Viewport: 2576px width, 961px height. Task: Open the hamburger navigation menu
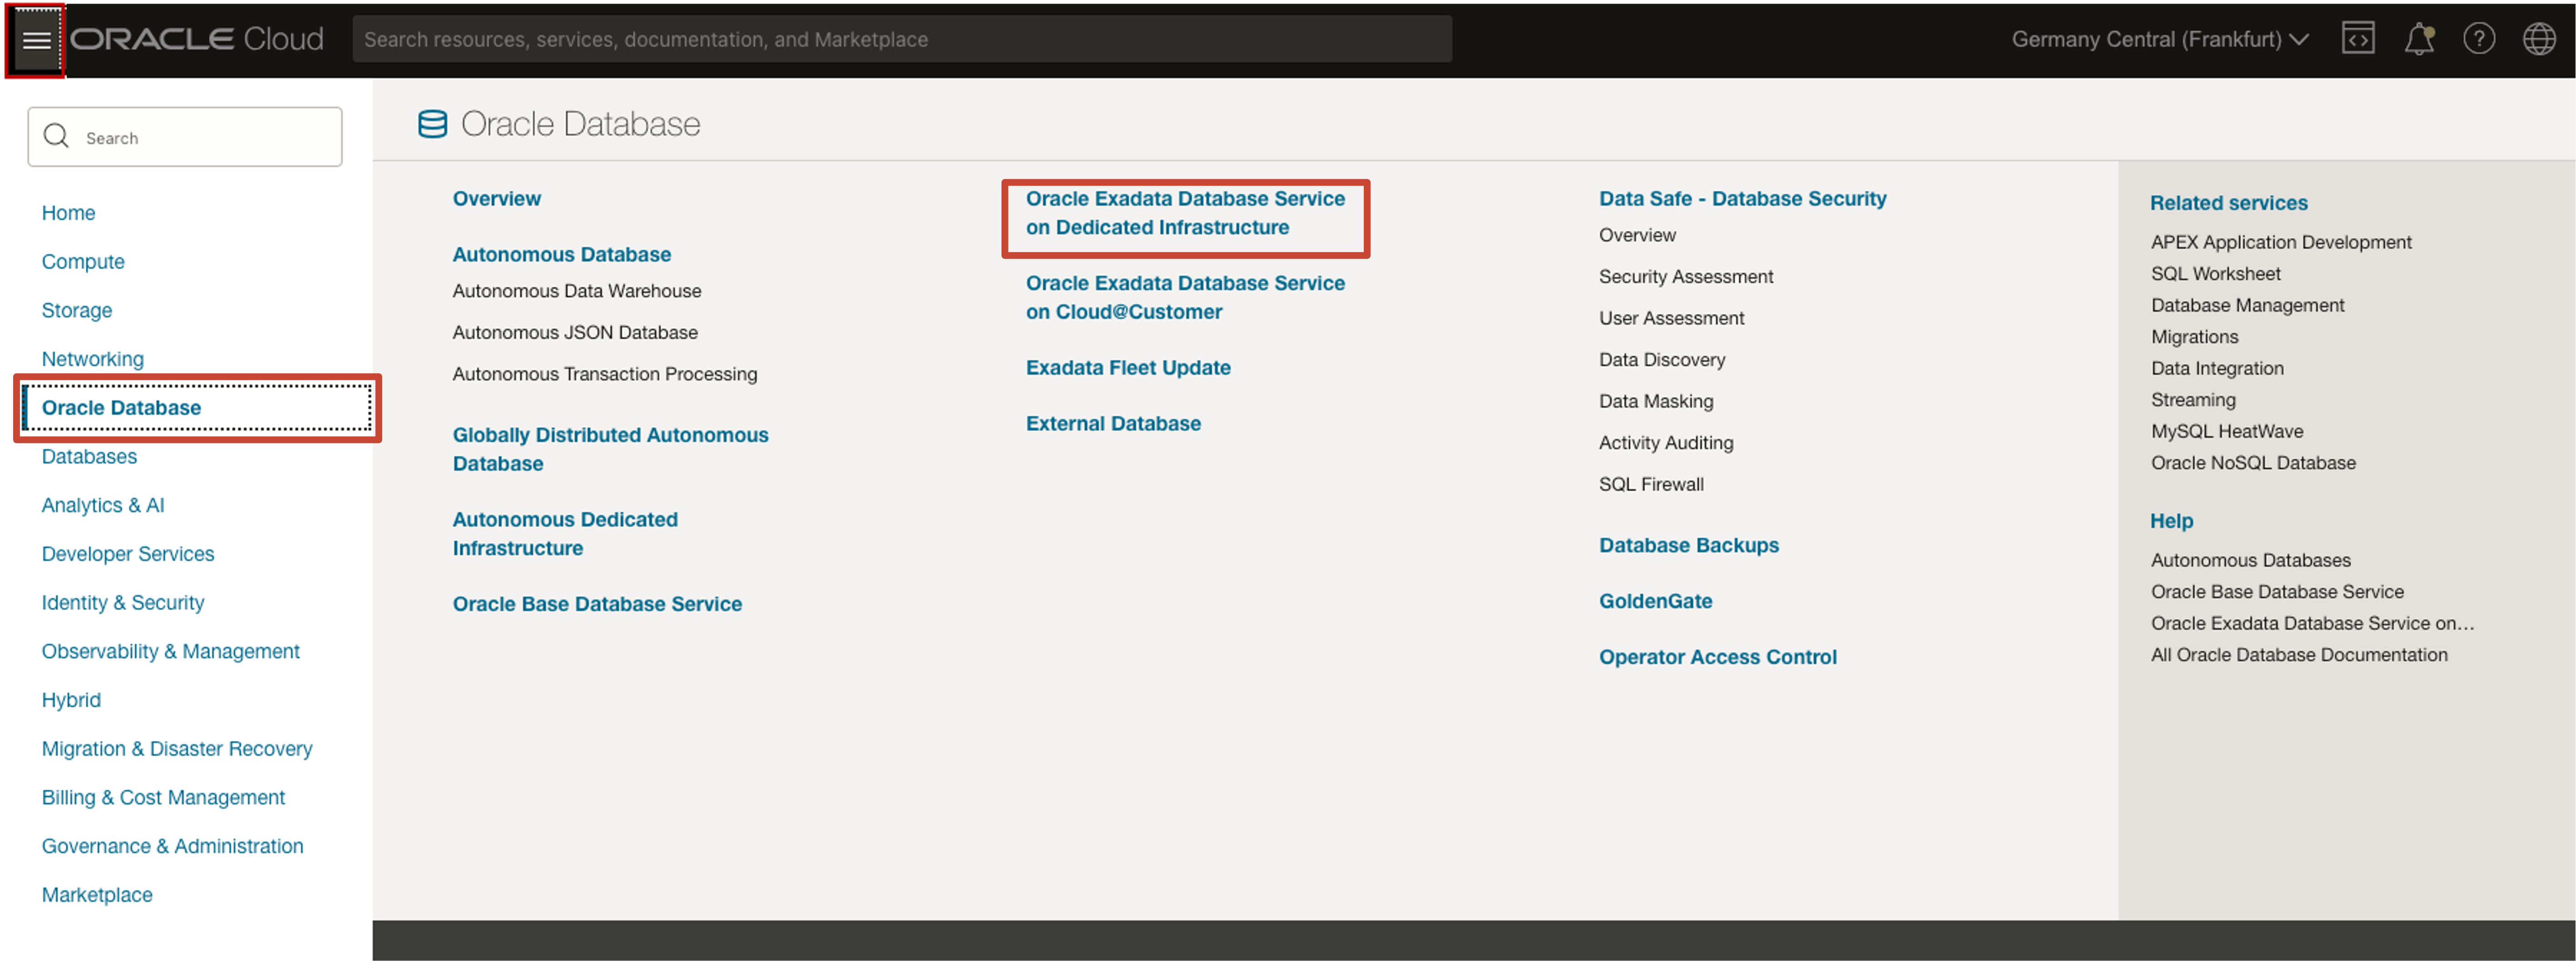pos(36,40)
